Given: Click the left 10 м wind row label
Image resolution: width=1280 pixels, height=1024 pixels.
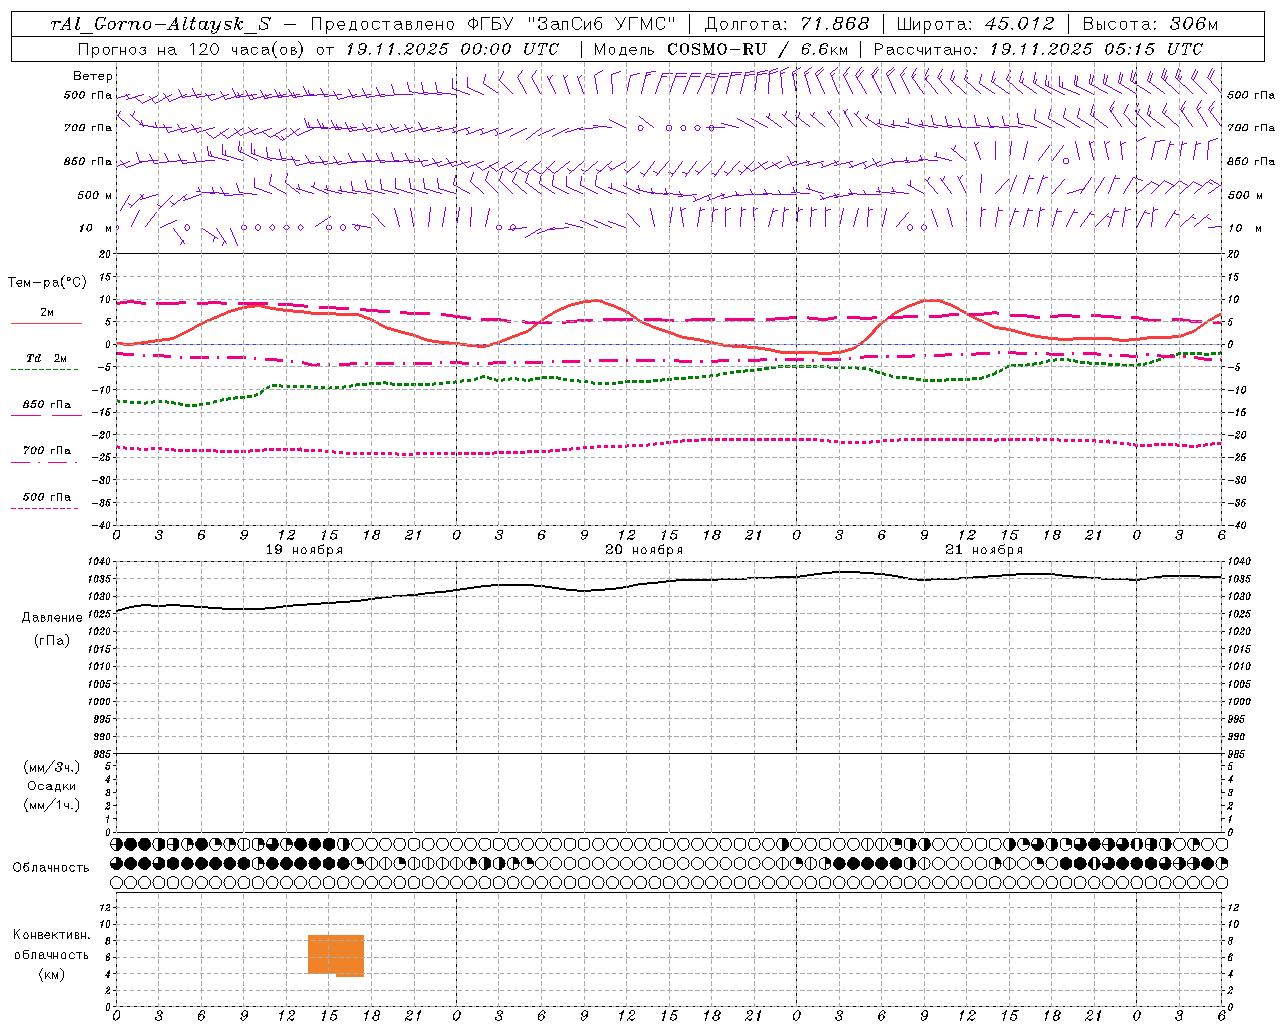Looking at the screenshot, I should pos(97,228).
